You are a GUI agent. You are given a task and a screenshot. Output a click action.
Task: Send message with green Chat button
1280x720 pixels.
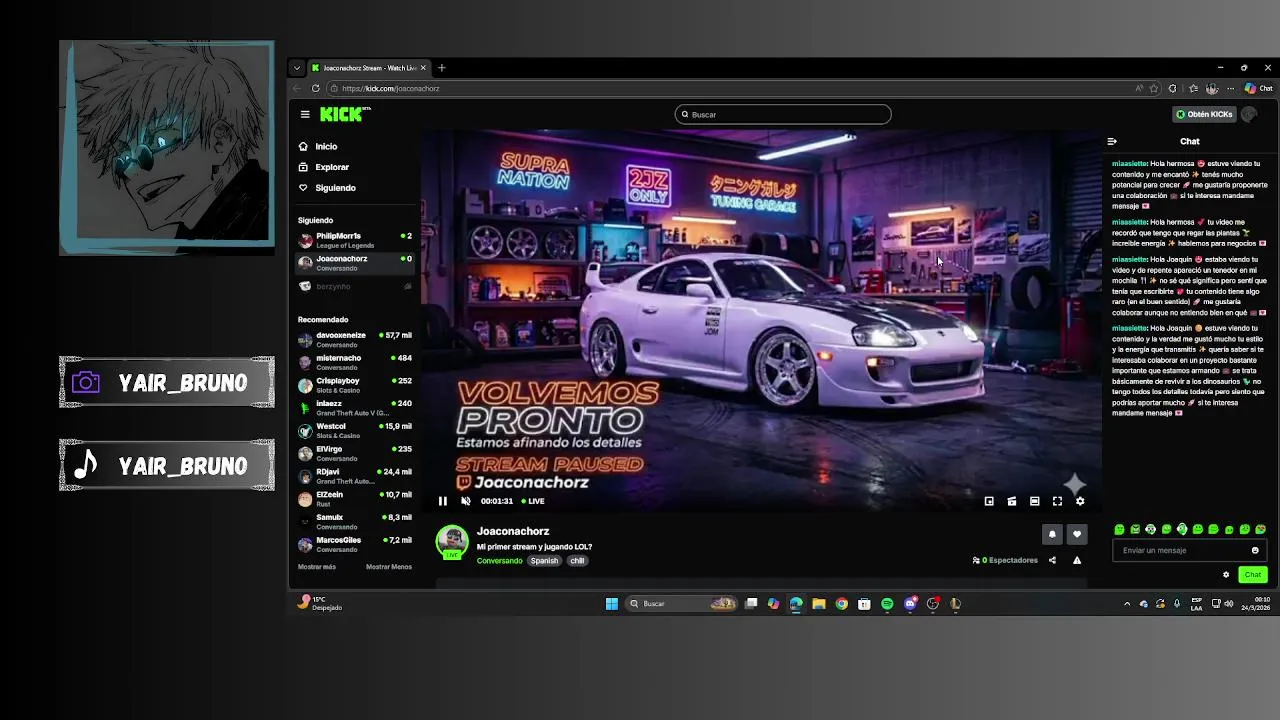pyautogui.click(x=1253, y=574)
